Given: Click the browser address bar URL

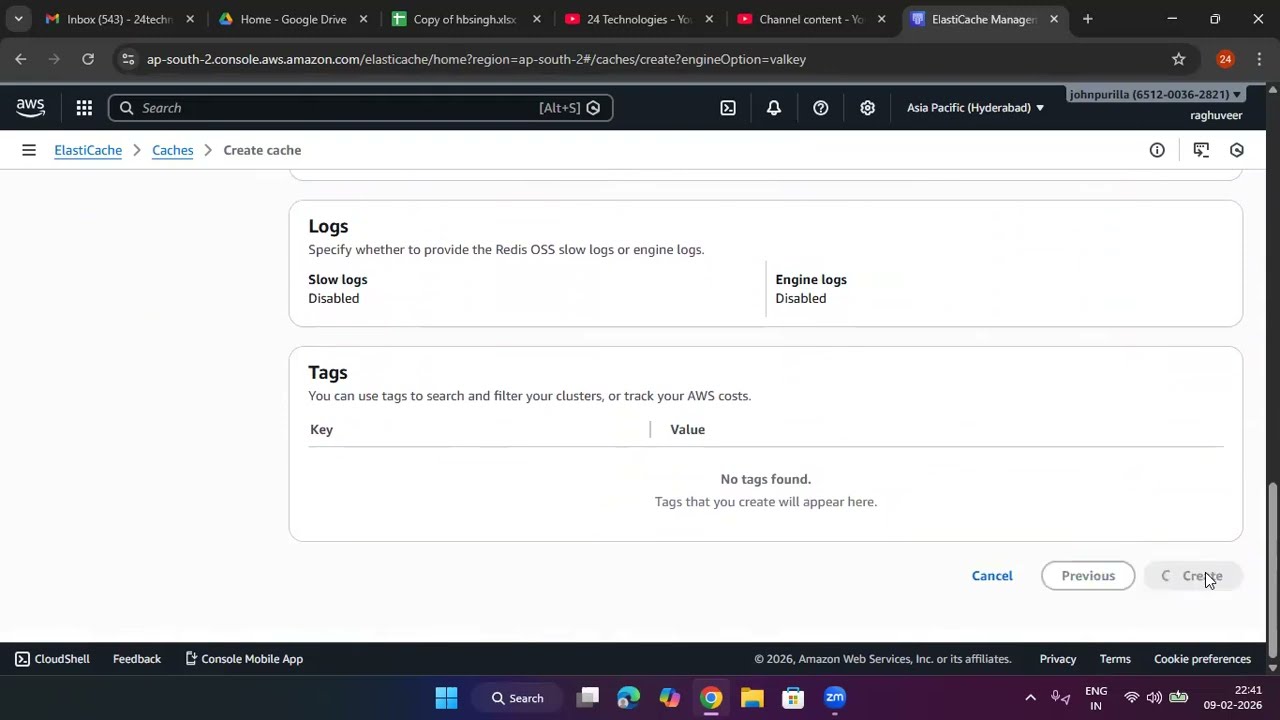Looking at the screenshot, I should (476, 59).
